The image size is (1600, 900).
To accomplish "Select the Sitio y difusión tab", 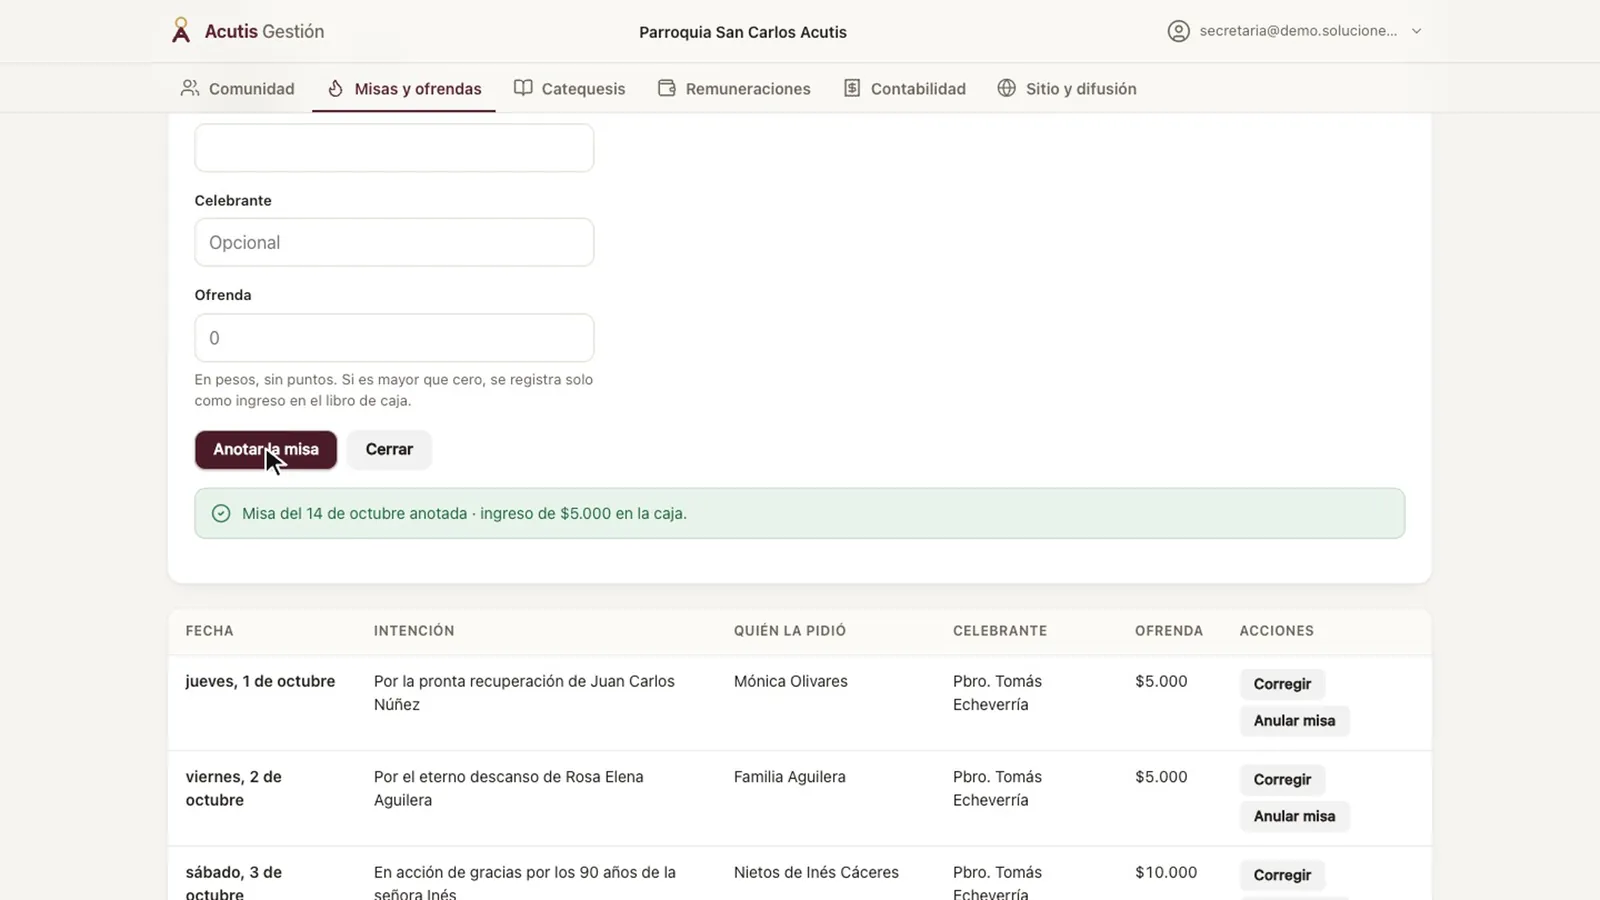I will (x=1067, y=88).
